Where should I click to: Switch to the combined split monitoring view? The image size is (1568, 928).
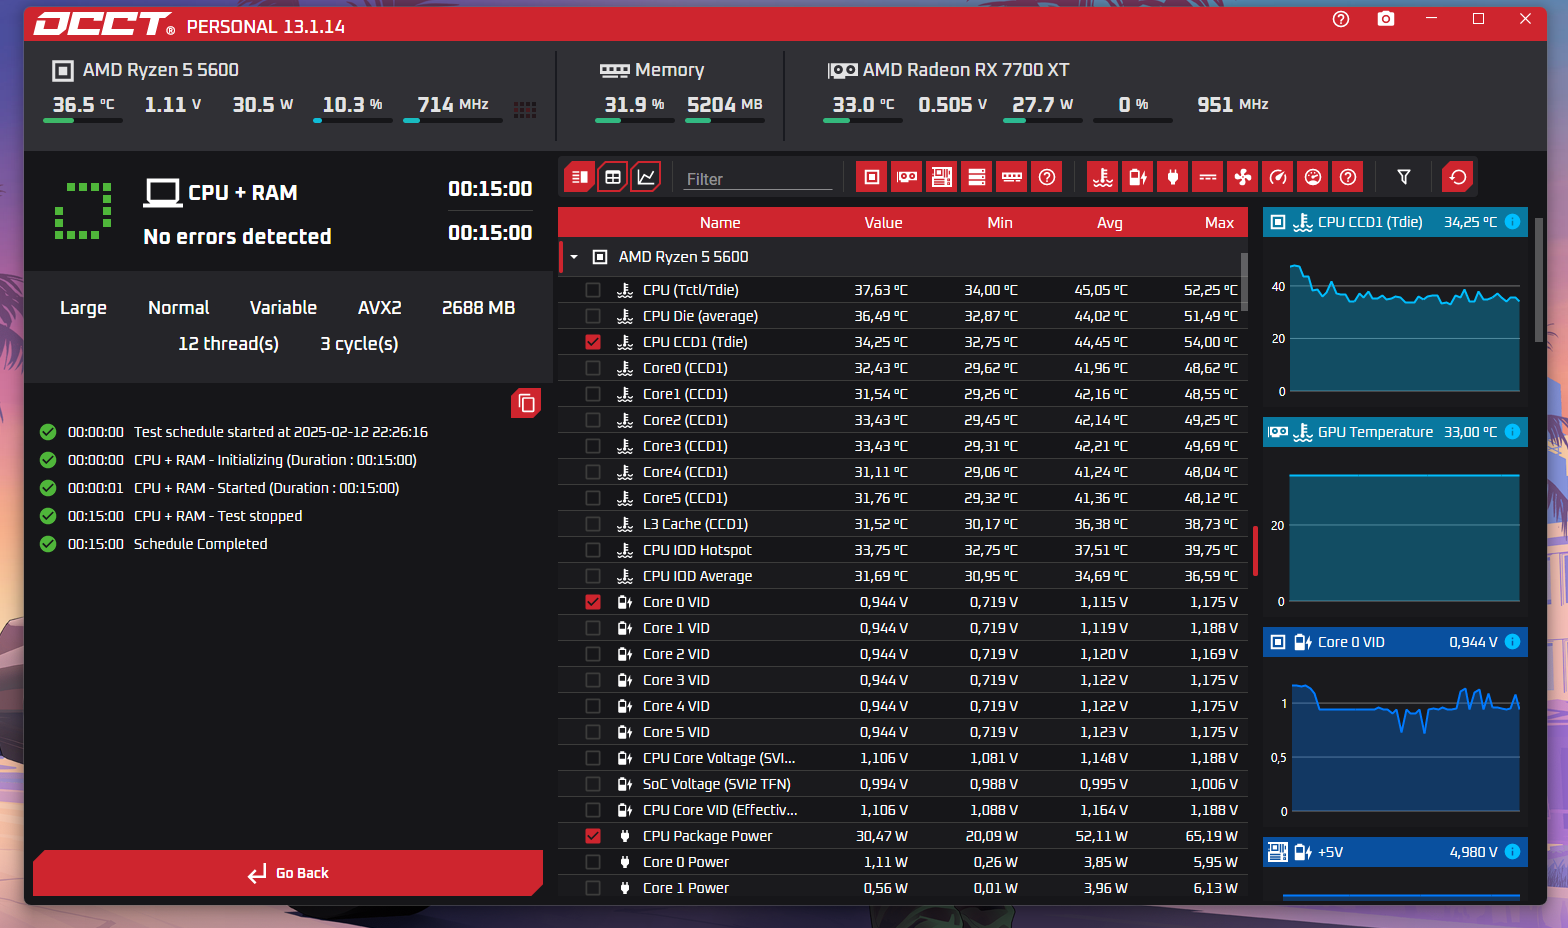(579, 177)
